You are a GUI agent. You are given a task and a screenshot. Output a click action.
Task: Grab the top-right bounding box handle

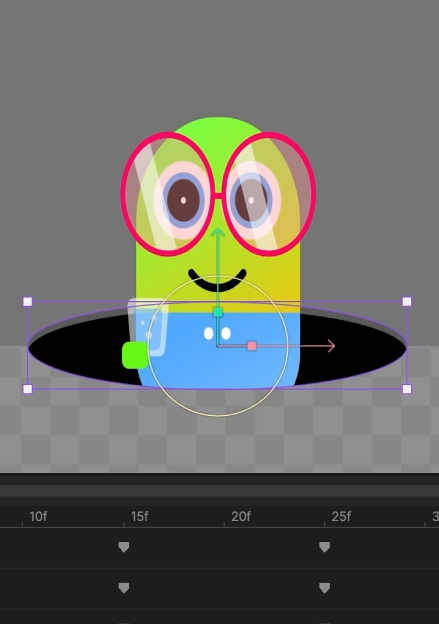407,302
